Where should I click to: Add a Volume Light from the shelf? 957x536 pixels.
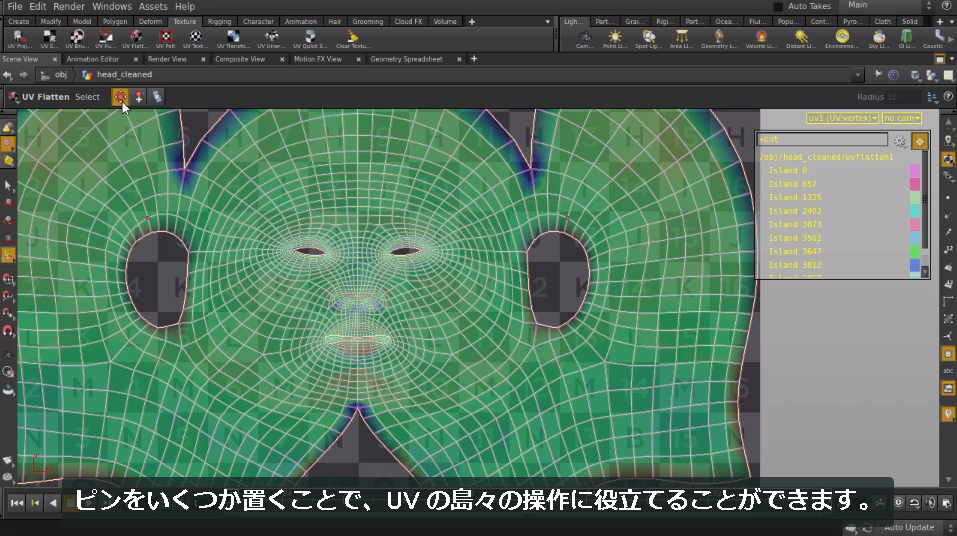coord(761,39)
